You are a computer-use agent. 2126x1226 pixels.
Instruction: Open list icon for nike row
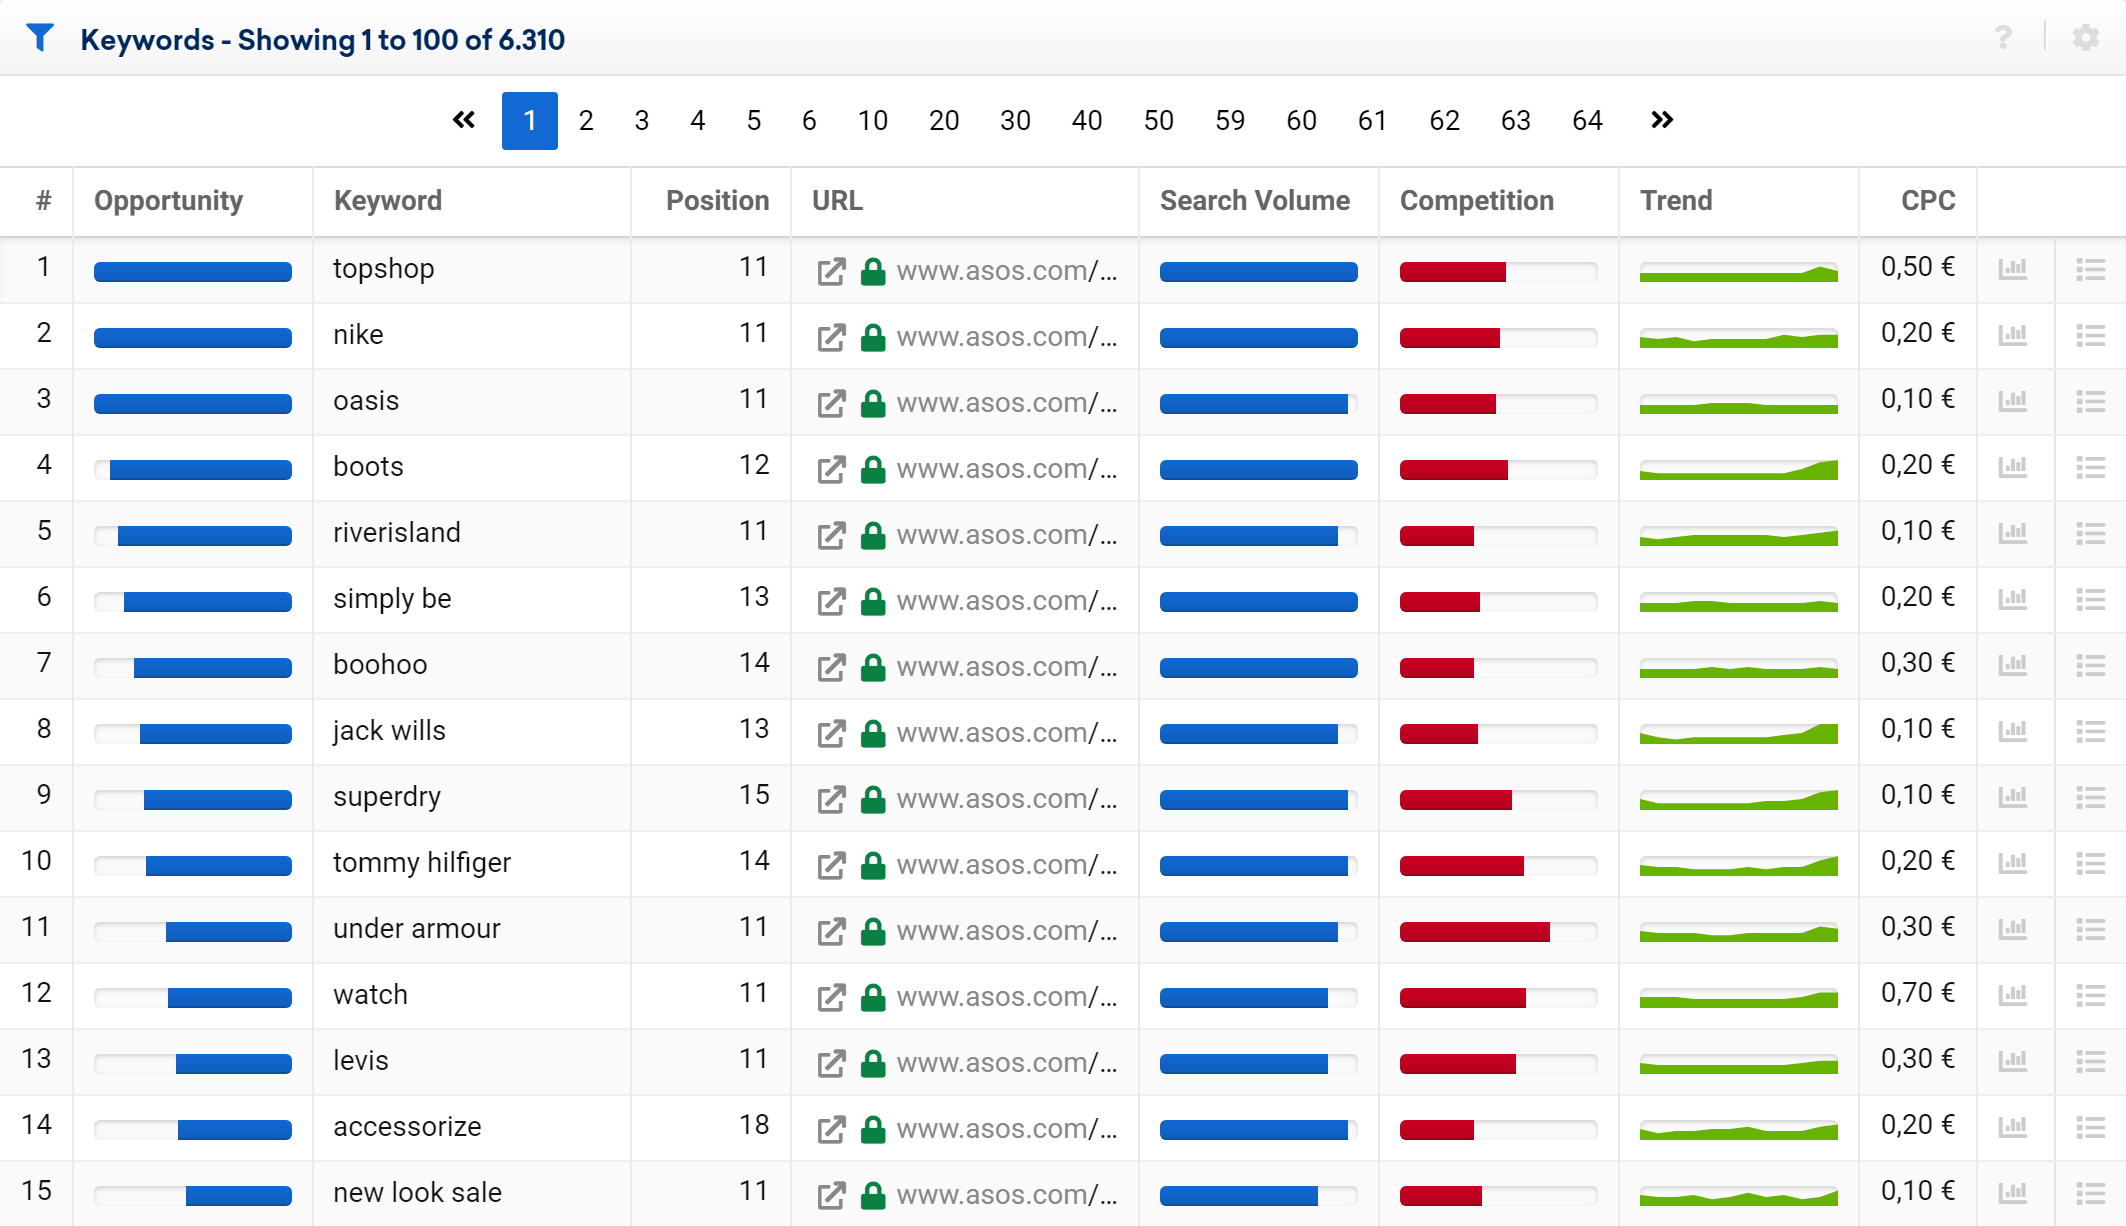point(2091,335)
